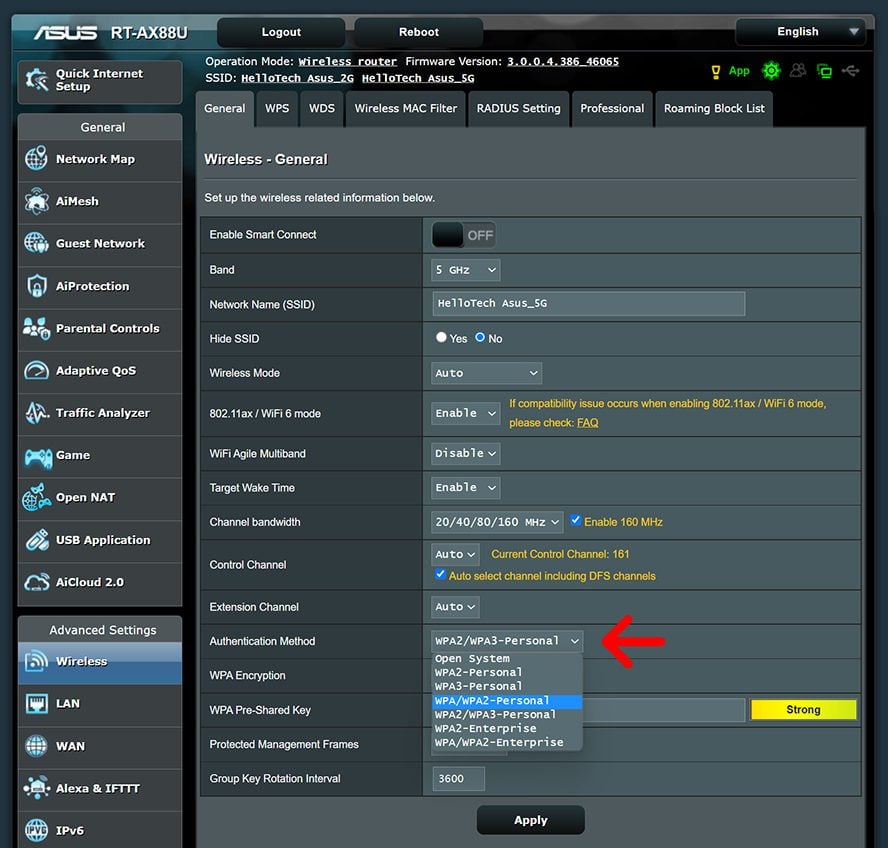The width and height of the screenshot is (888, 848).
Task: Switch to the WPS tab
Action: click(x=277, y=109)
